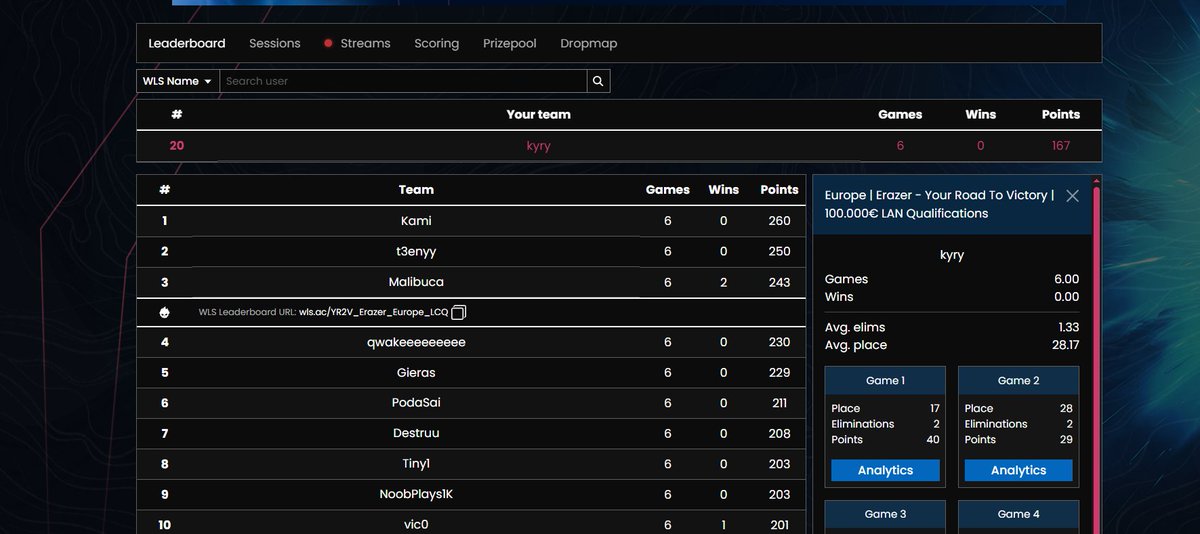Open Analytics for Game 2

[x=1018, y=470]
